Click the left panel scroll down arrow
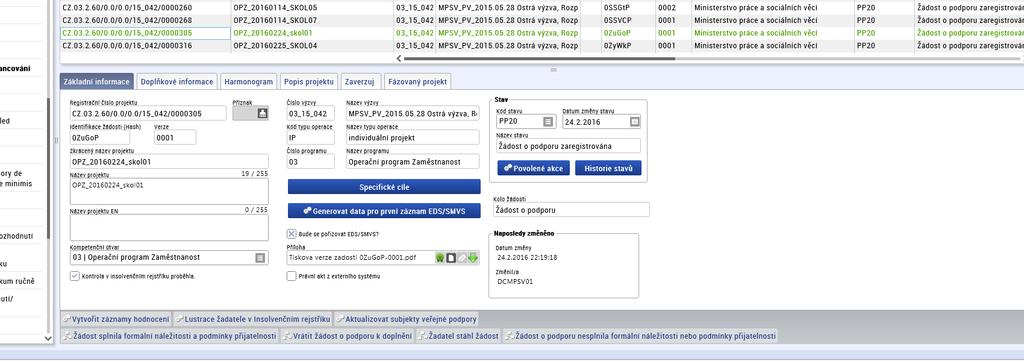1024x361 pixels. pos(48,338)
